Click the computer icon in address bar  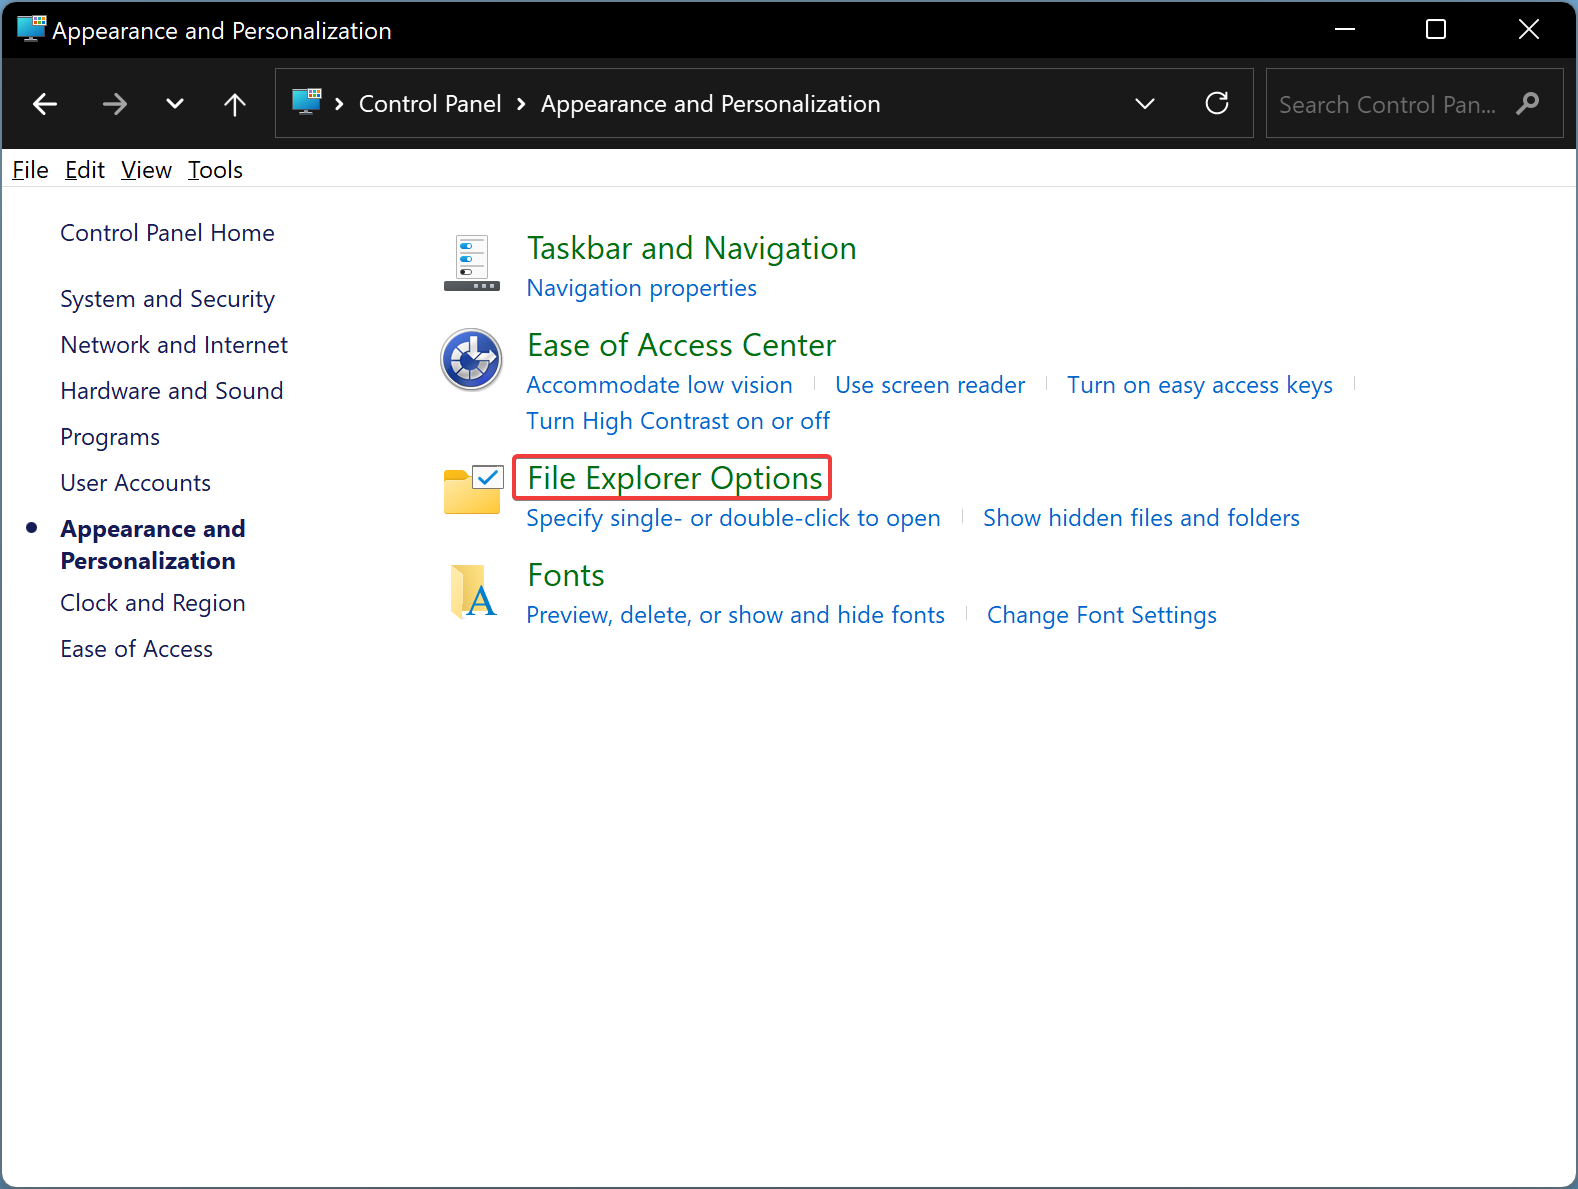307,102
